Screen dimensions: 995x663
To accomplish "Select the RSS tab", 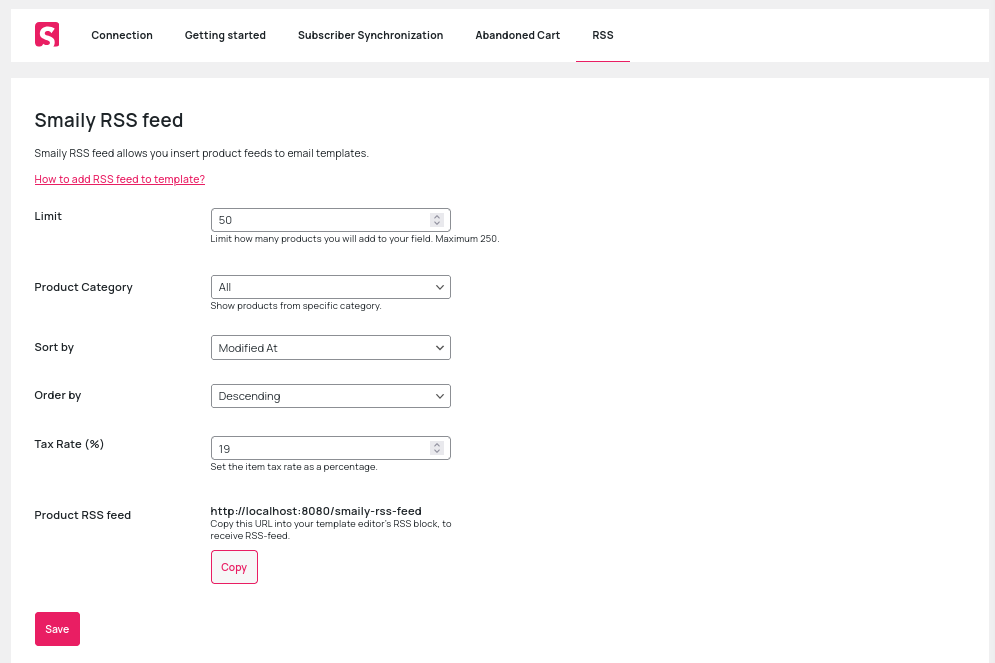I will point(602,35).
